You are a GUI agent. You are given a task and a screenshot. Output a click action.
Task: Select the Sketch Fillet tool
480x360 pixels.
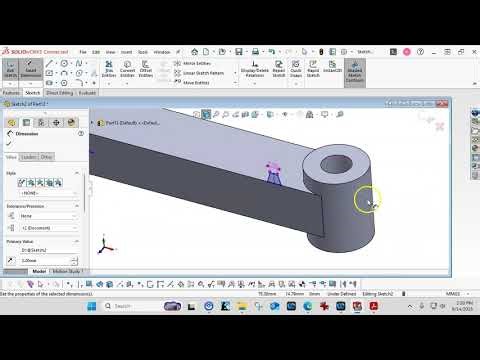click(79, 82)
